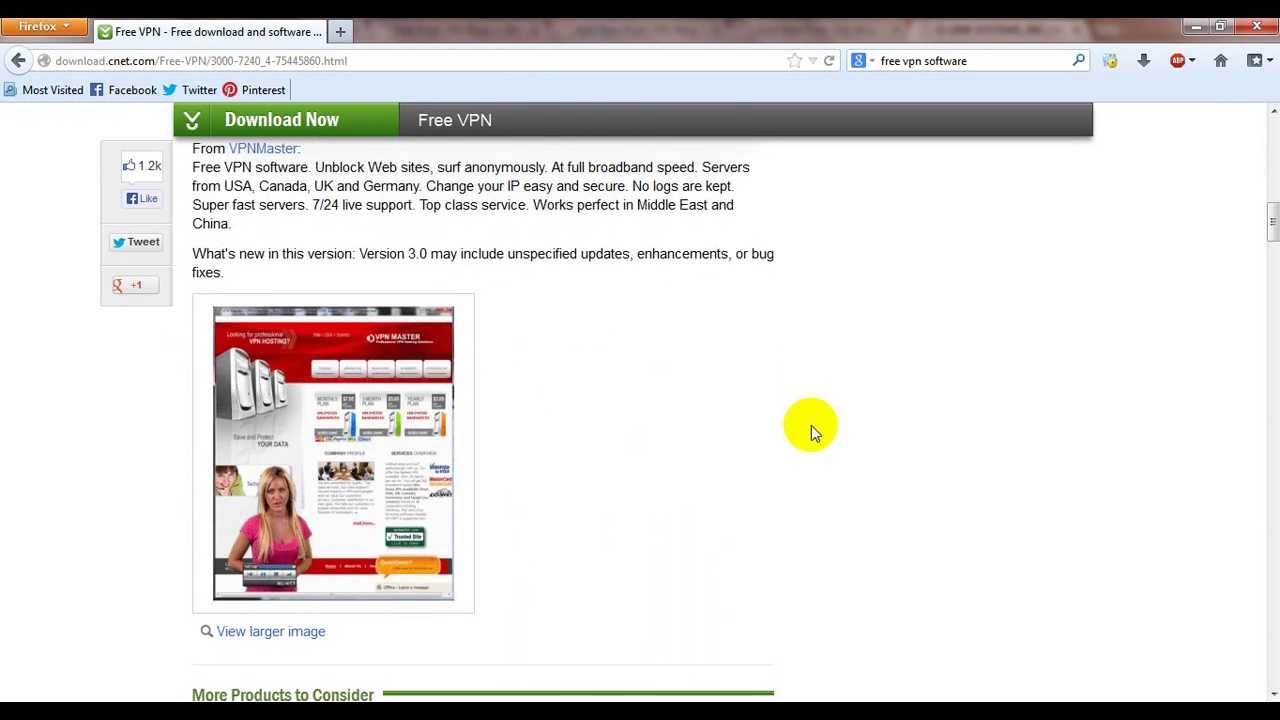Click the green Download Now button
Screen dimensions: 1280x720
pos(286,120)
